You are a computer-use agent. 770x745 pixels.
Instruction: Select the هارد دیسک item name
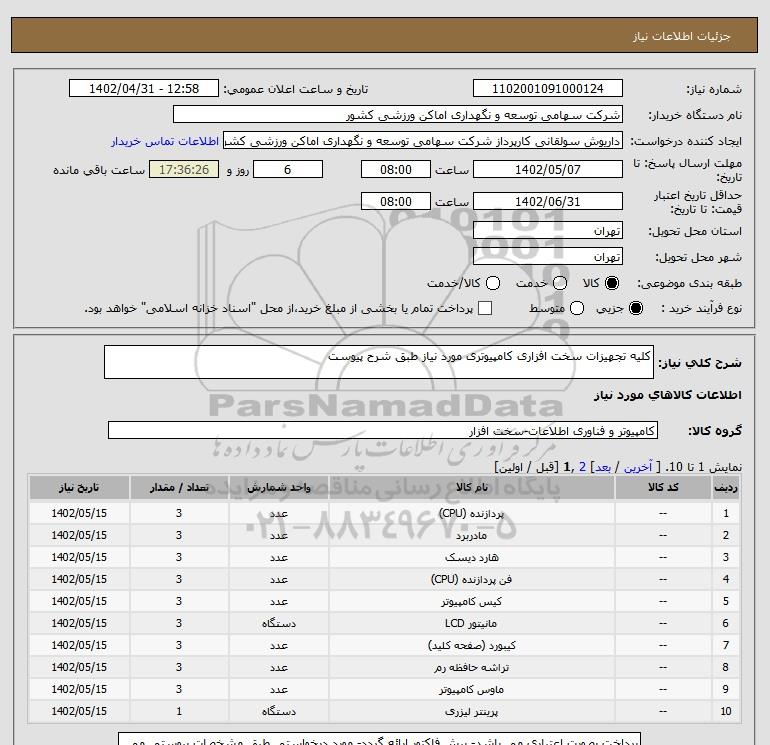click(x=471, y=557)
